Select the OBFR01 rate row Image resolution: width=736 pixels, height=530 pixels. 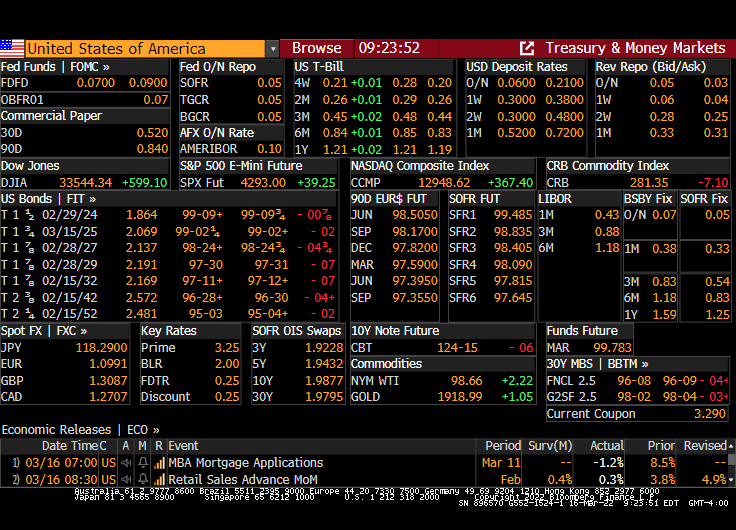tap(84, 100)
